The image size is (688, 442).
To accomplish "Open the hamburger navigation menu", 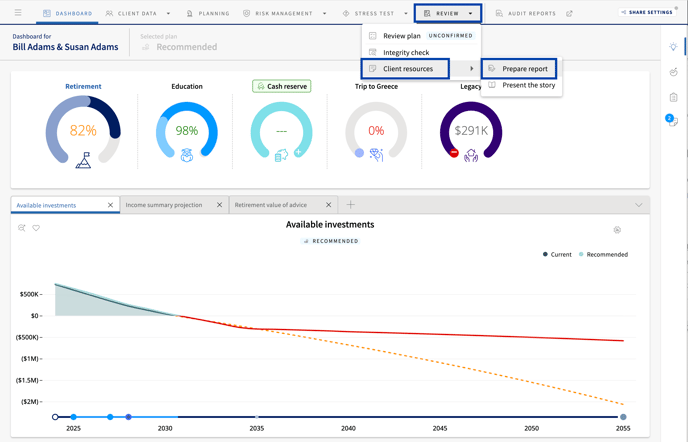I will (x=18, y=13).
